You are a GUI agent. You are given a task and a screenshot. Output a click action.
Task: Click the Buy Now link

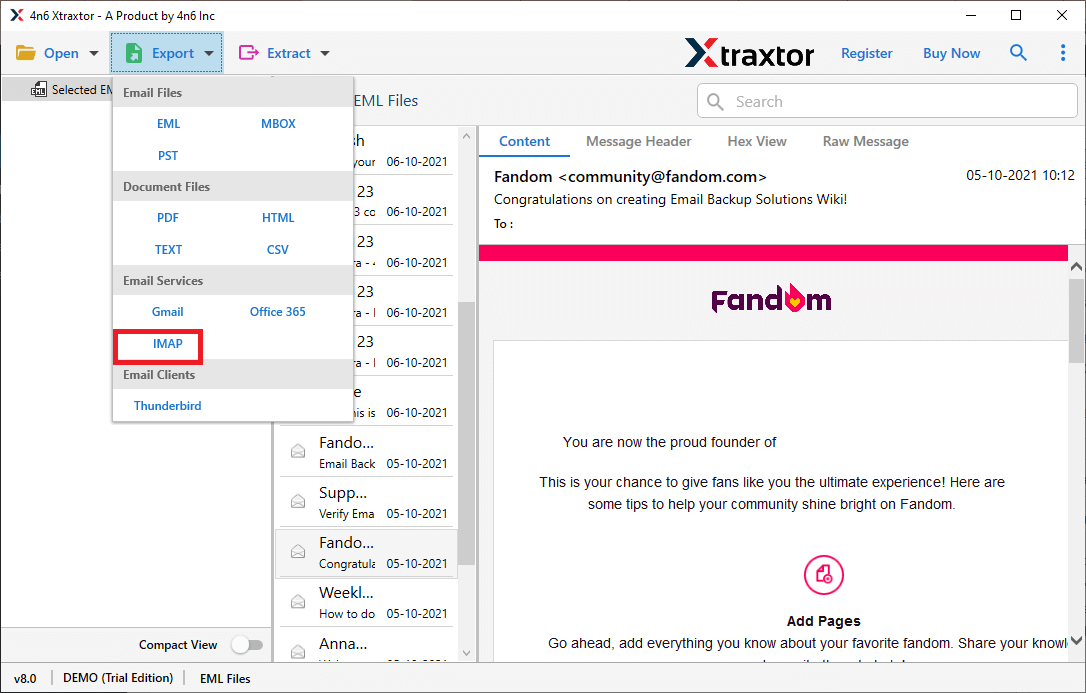pyautogui.click(x=951, y=53)
